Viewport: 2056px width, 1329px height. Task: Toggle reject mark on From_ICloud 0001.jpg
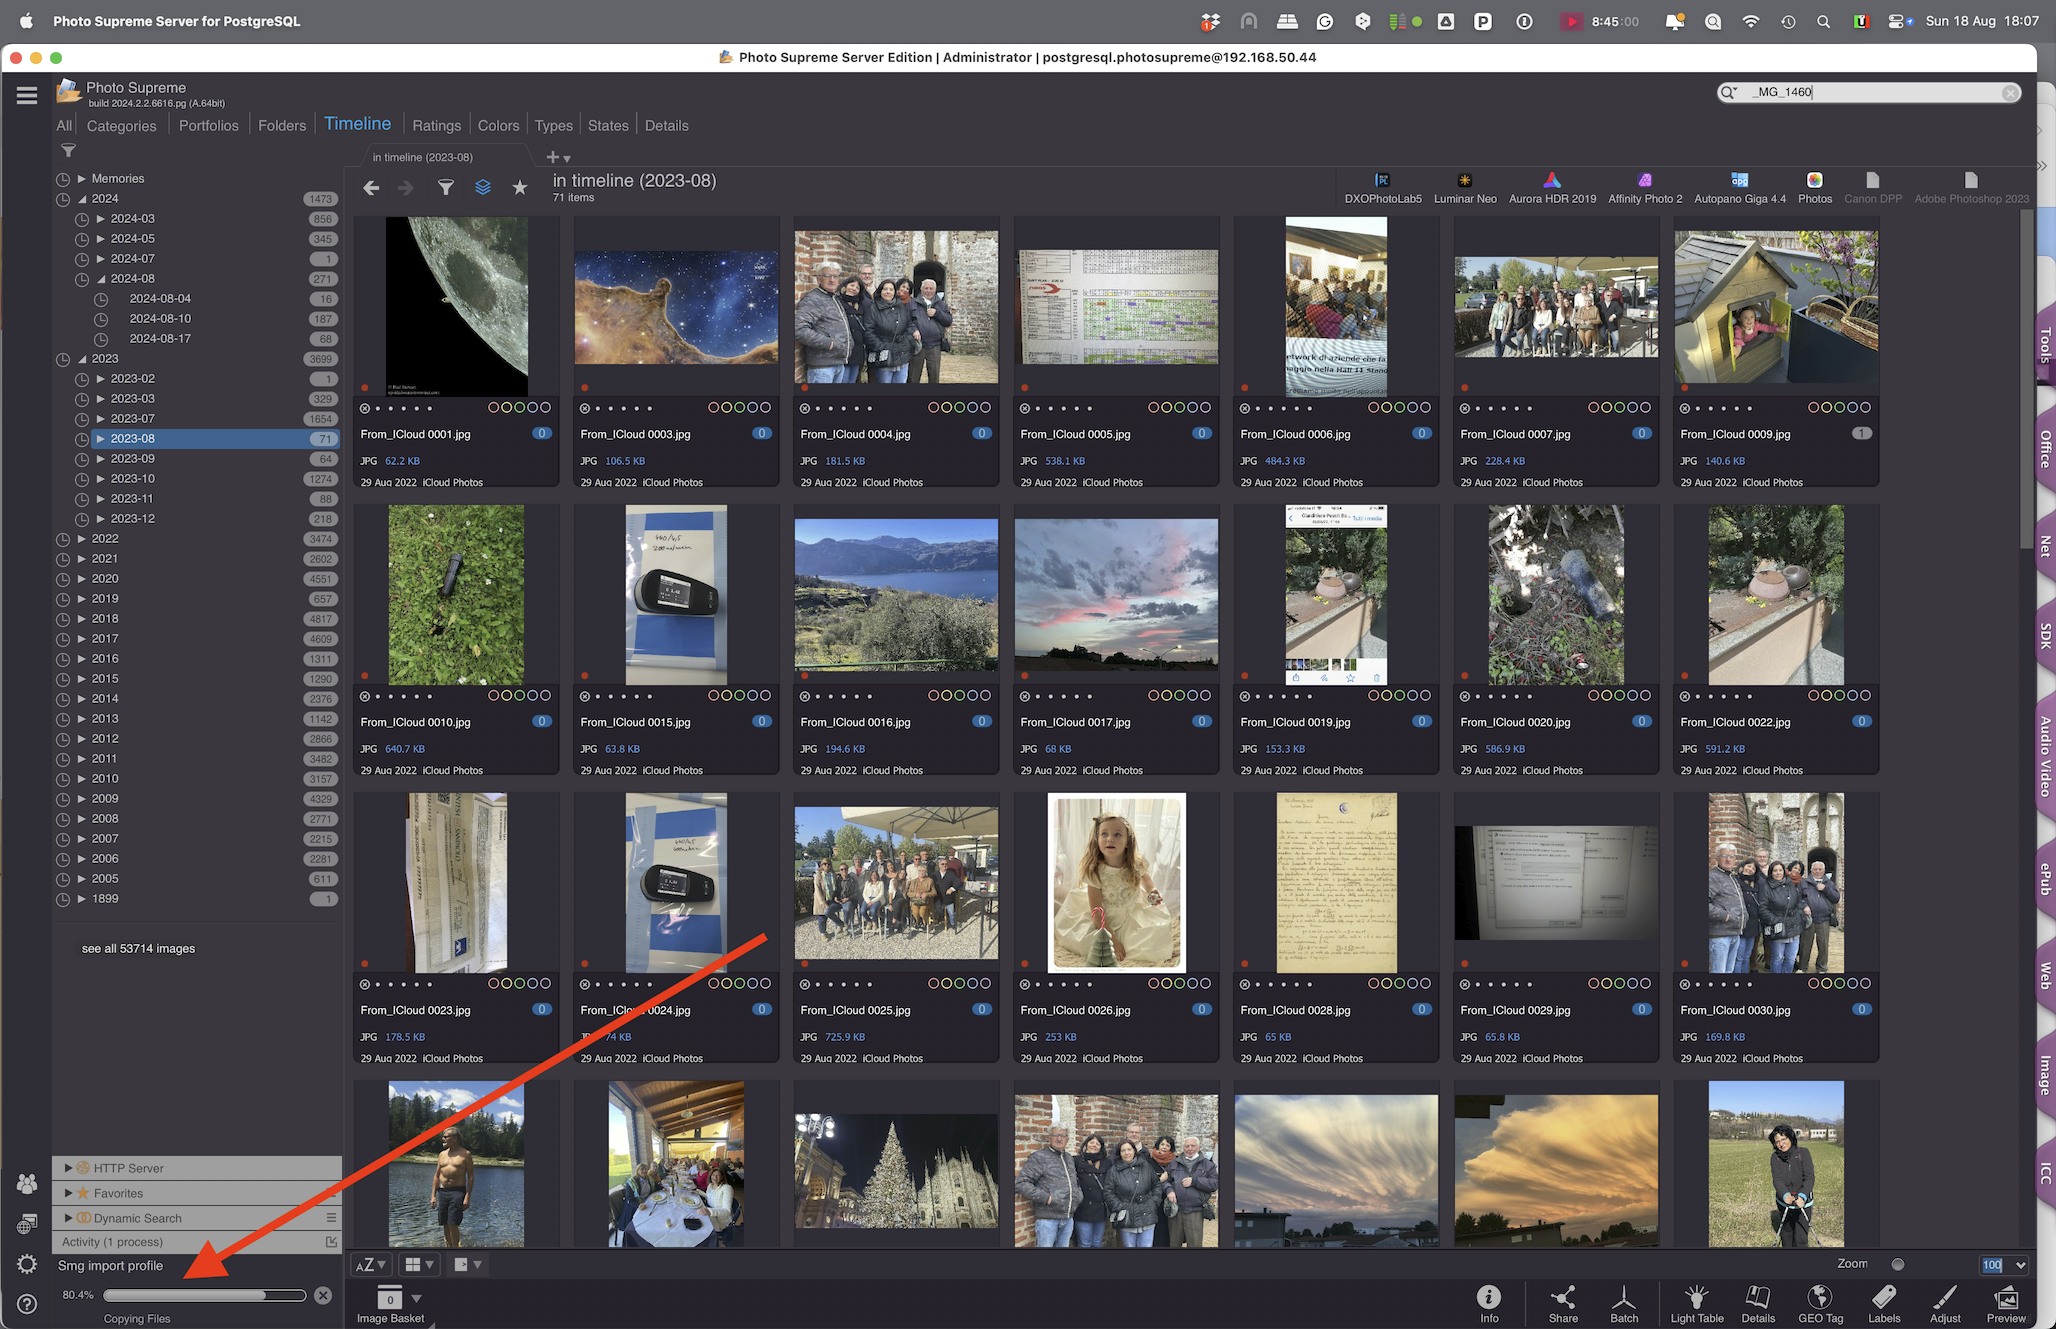click(x=365, y=408)
